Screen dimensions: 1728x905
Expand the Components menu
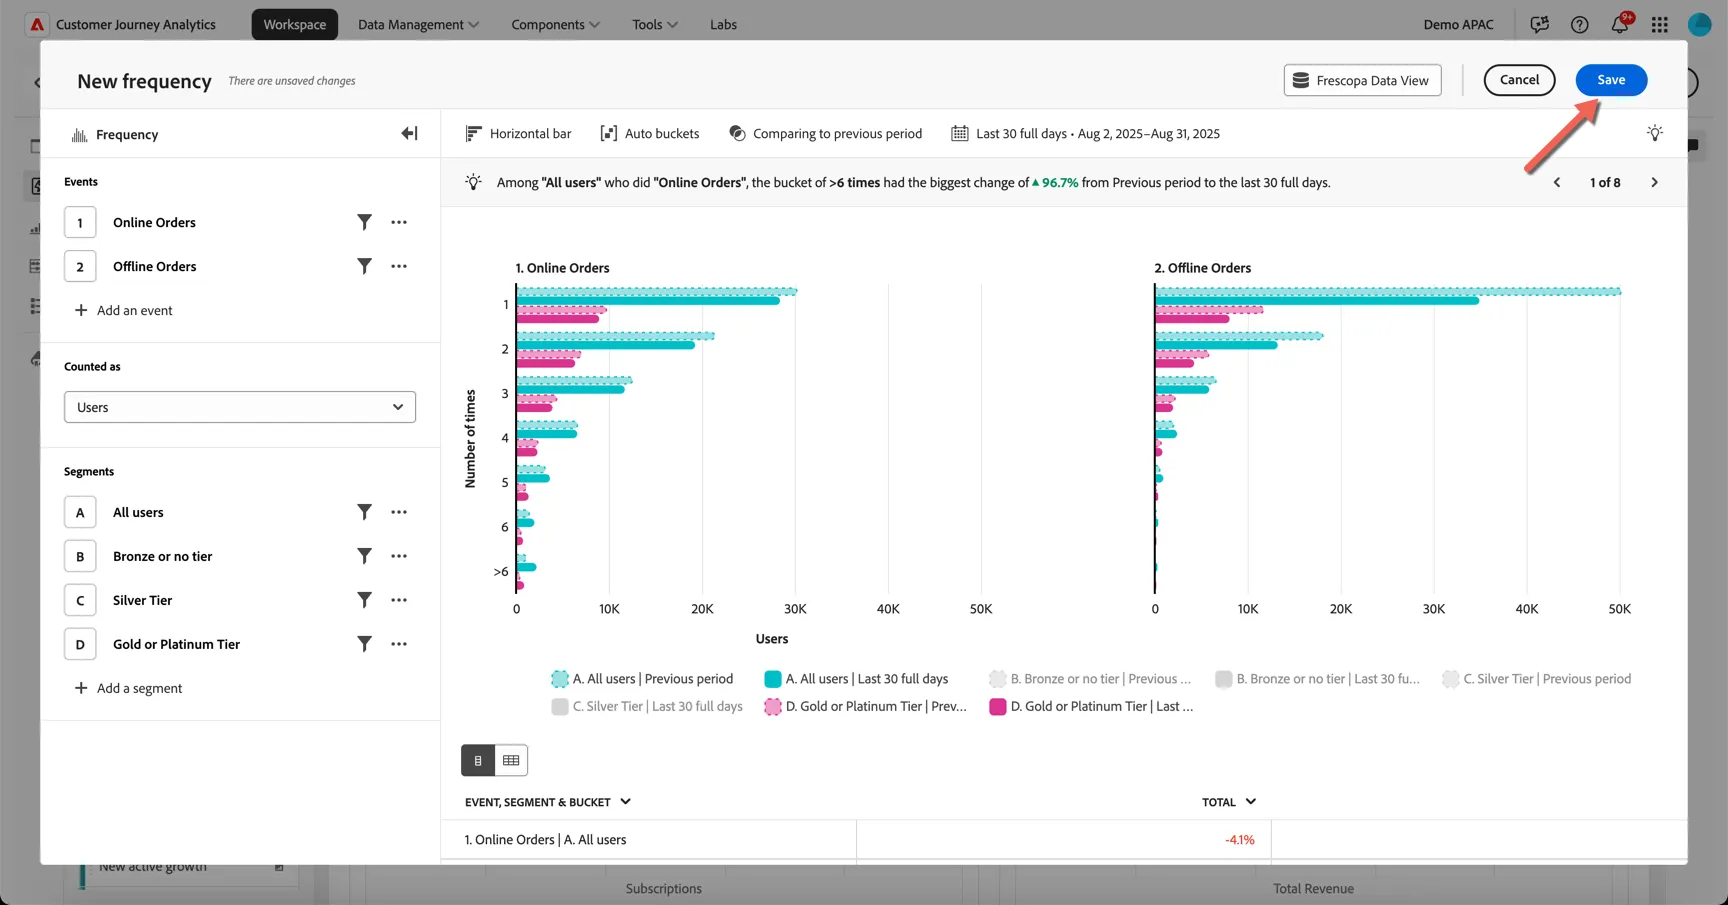[x=555, y=24]
